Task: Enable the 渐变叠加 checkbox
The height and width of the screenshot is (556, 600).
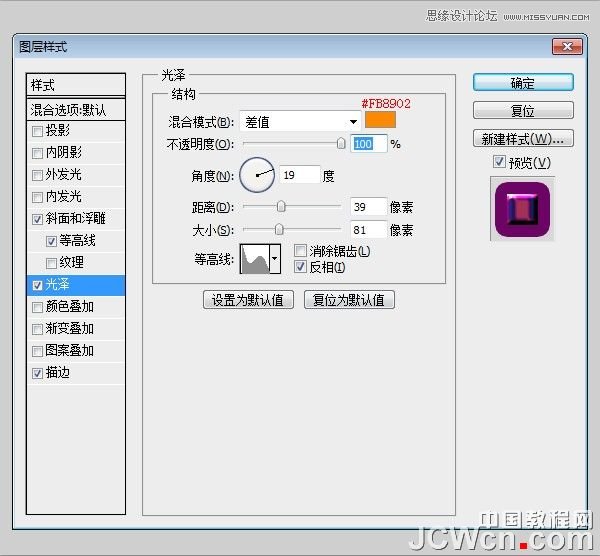Action: pos(37,329)
